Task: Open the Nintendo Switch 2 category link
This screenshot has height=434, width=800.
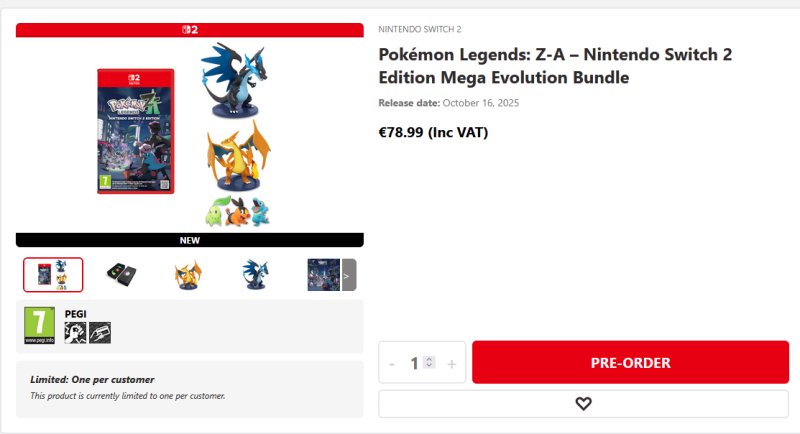Action: pos(420,30)
